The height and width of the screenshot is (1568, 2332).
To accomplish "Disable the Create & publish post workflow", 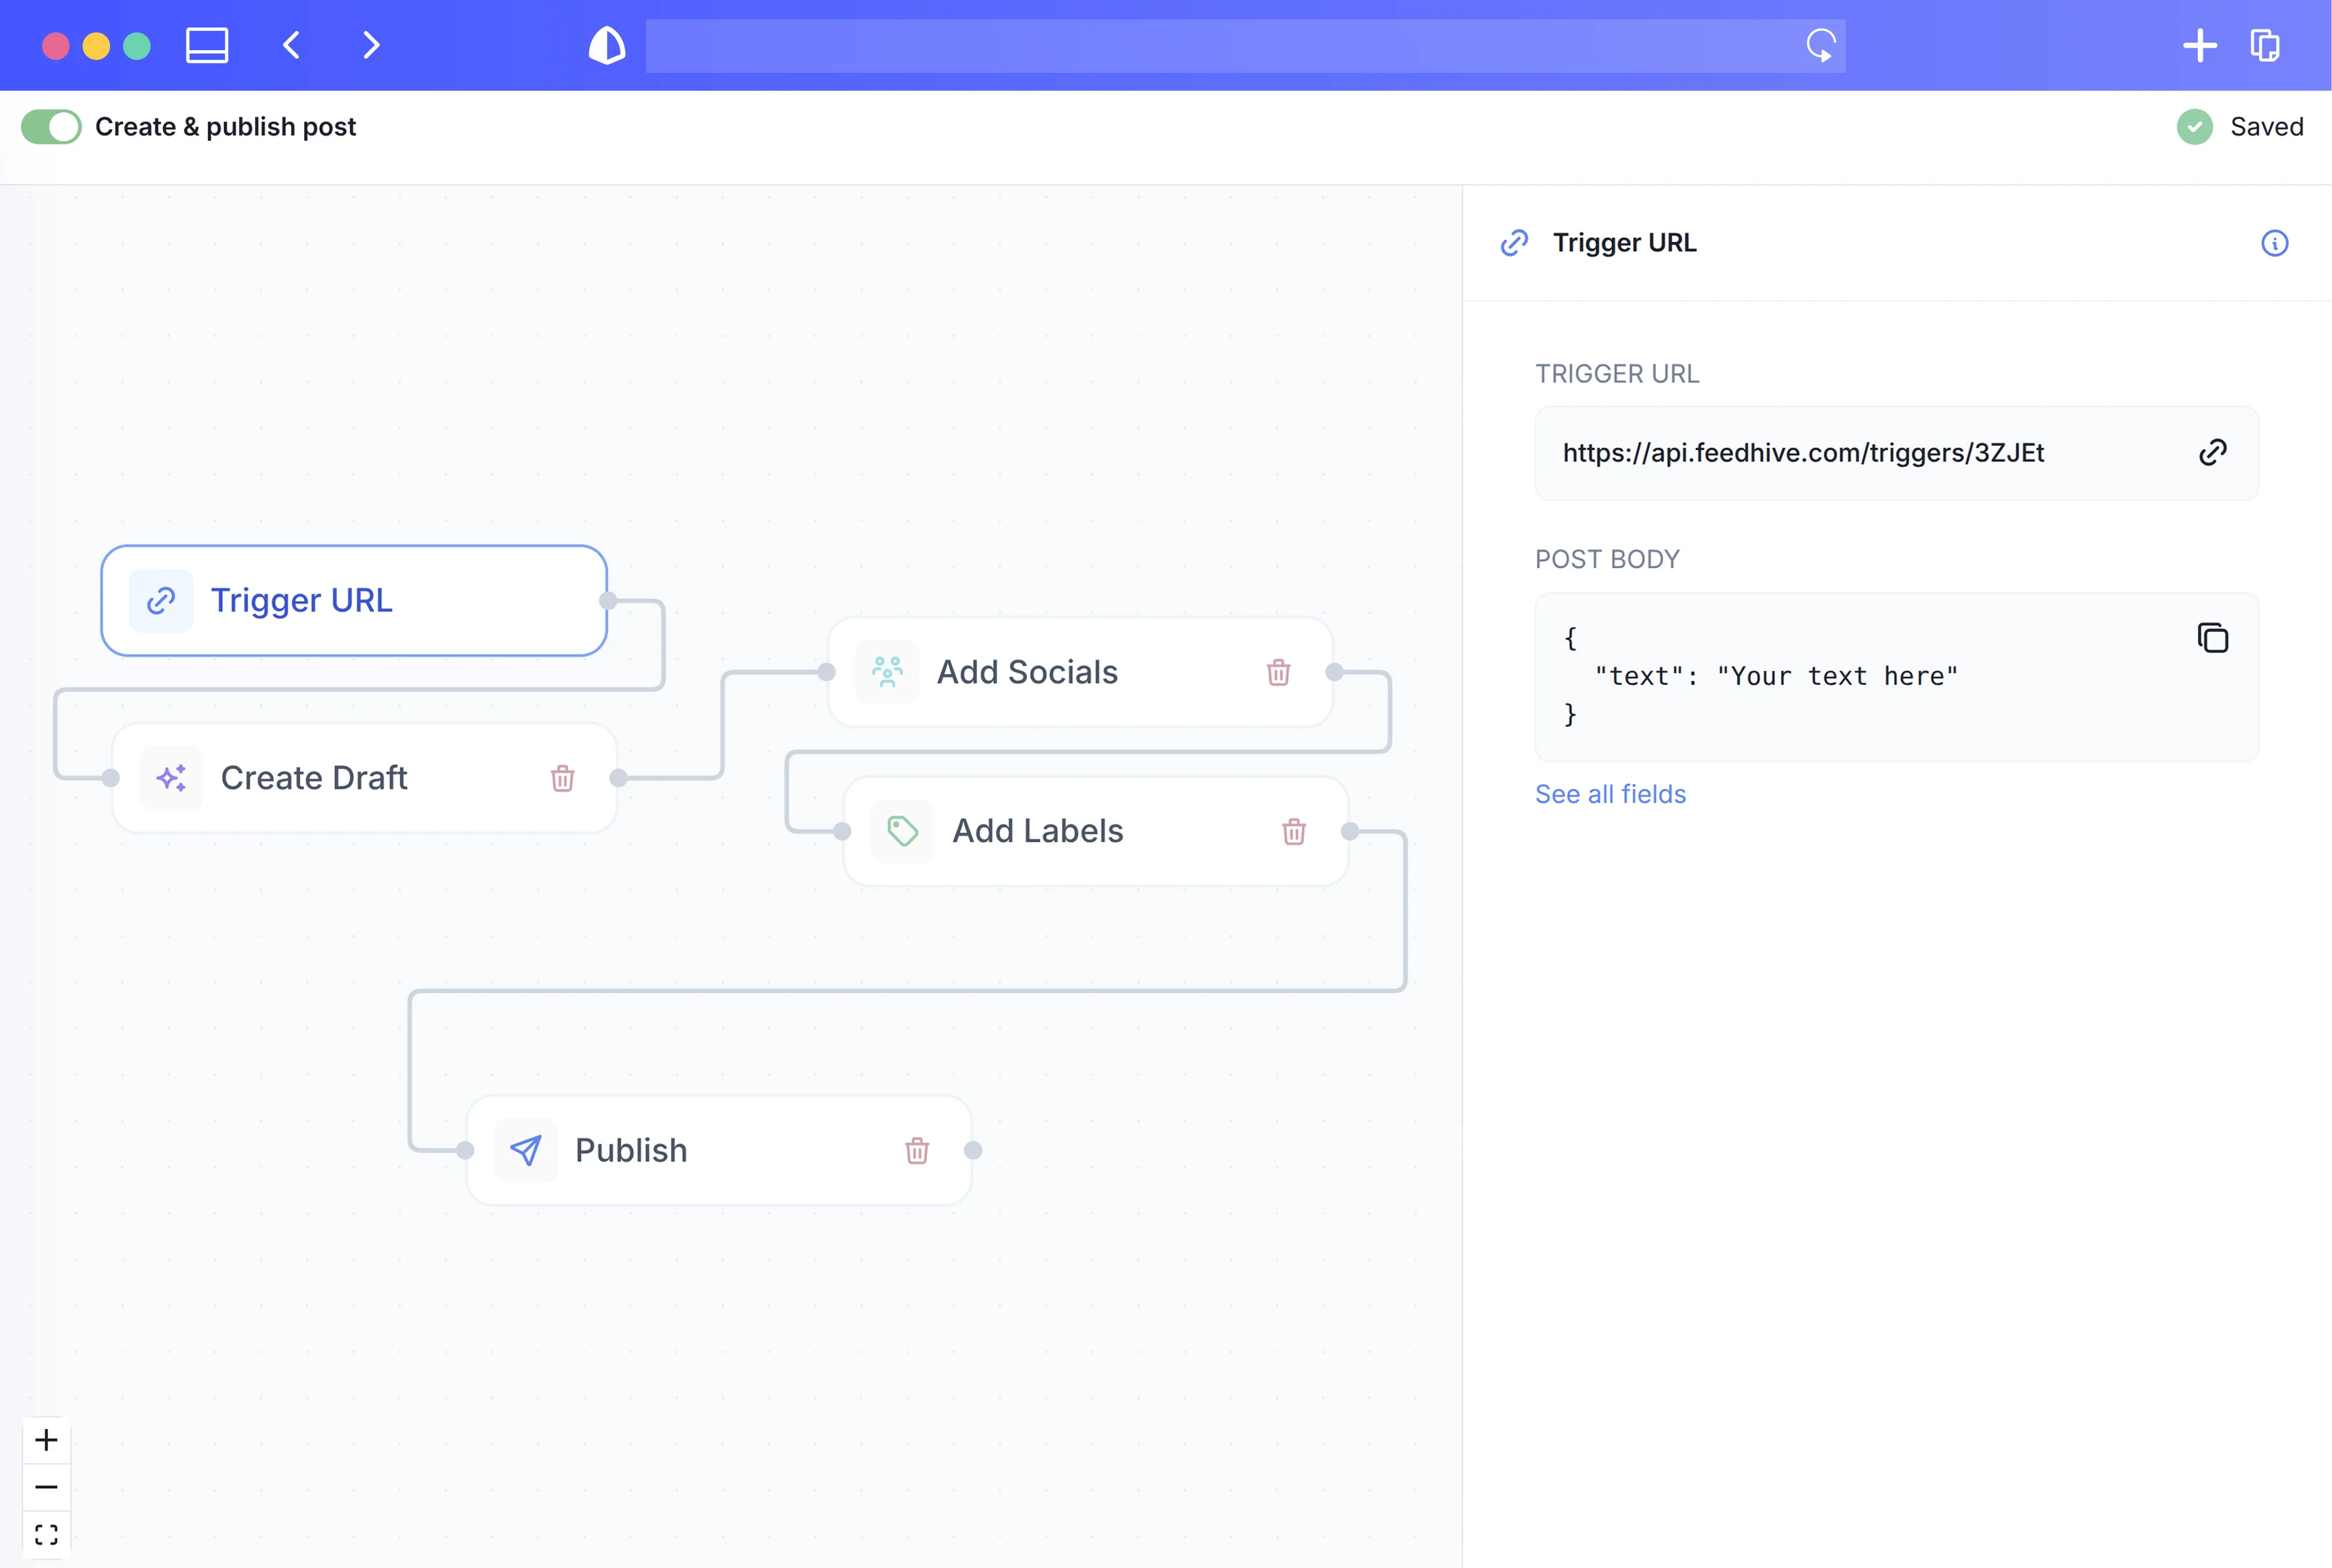I will [x=50, y=126].
